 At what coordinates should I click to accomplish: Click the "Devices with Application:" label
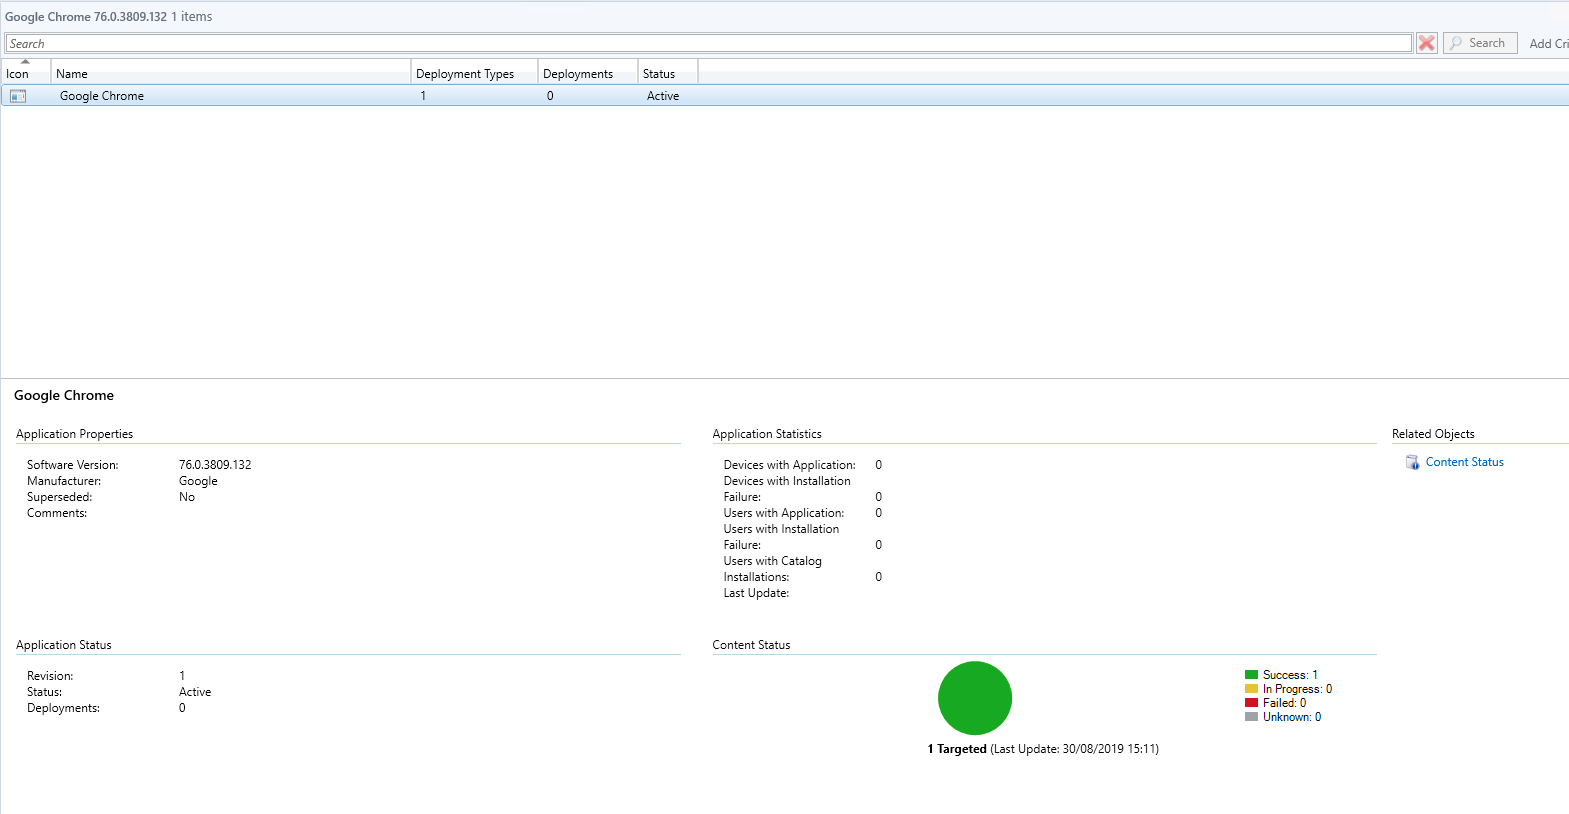click(790, 465)
